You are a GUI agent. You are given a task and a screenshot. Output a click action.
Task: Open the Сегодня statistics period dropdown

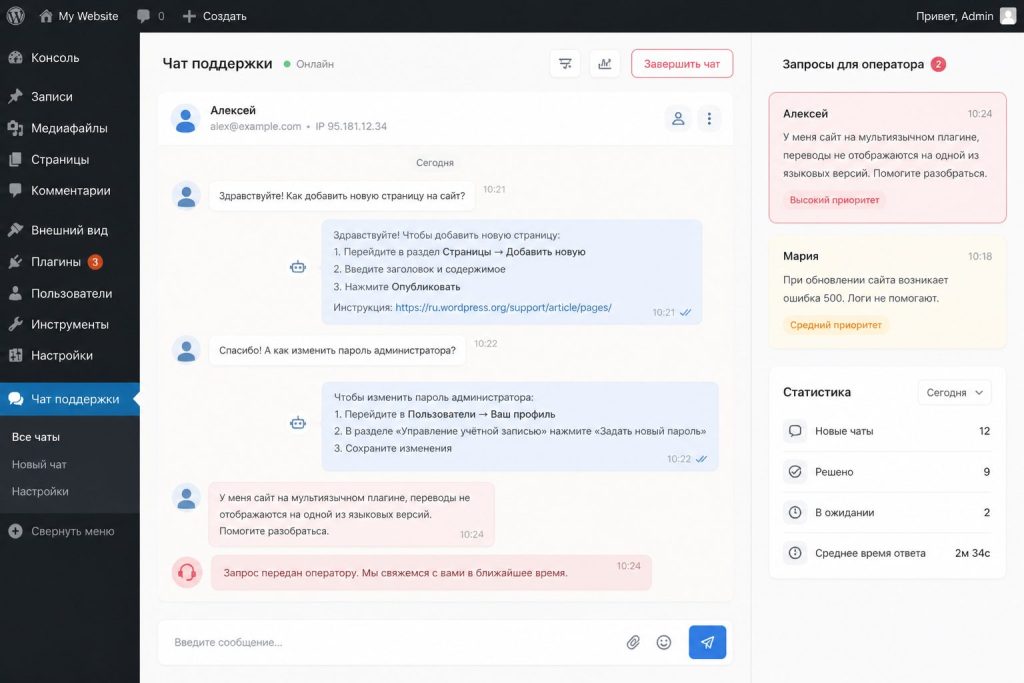[954, 392]
